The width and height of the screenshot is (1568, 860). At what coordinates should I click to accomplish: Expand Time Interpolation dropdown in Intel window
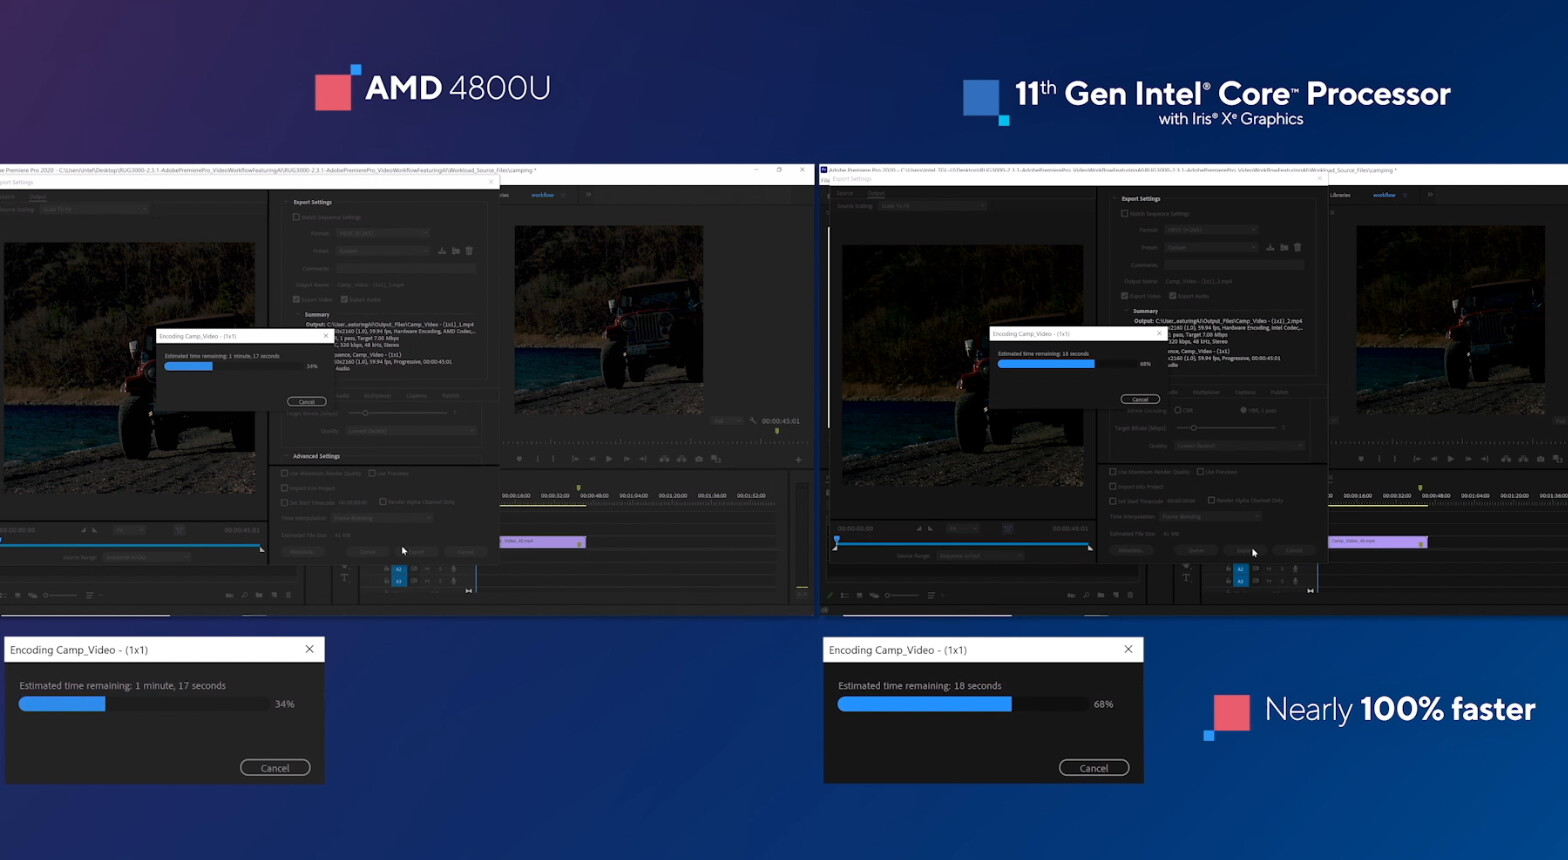[1210, 516]
